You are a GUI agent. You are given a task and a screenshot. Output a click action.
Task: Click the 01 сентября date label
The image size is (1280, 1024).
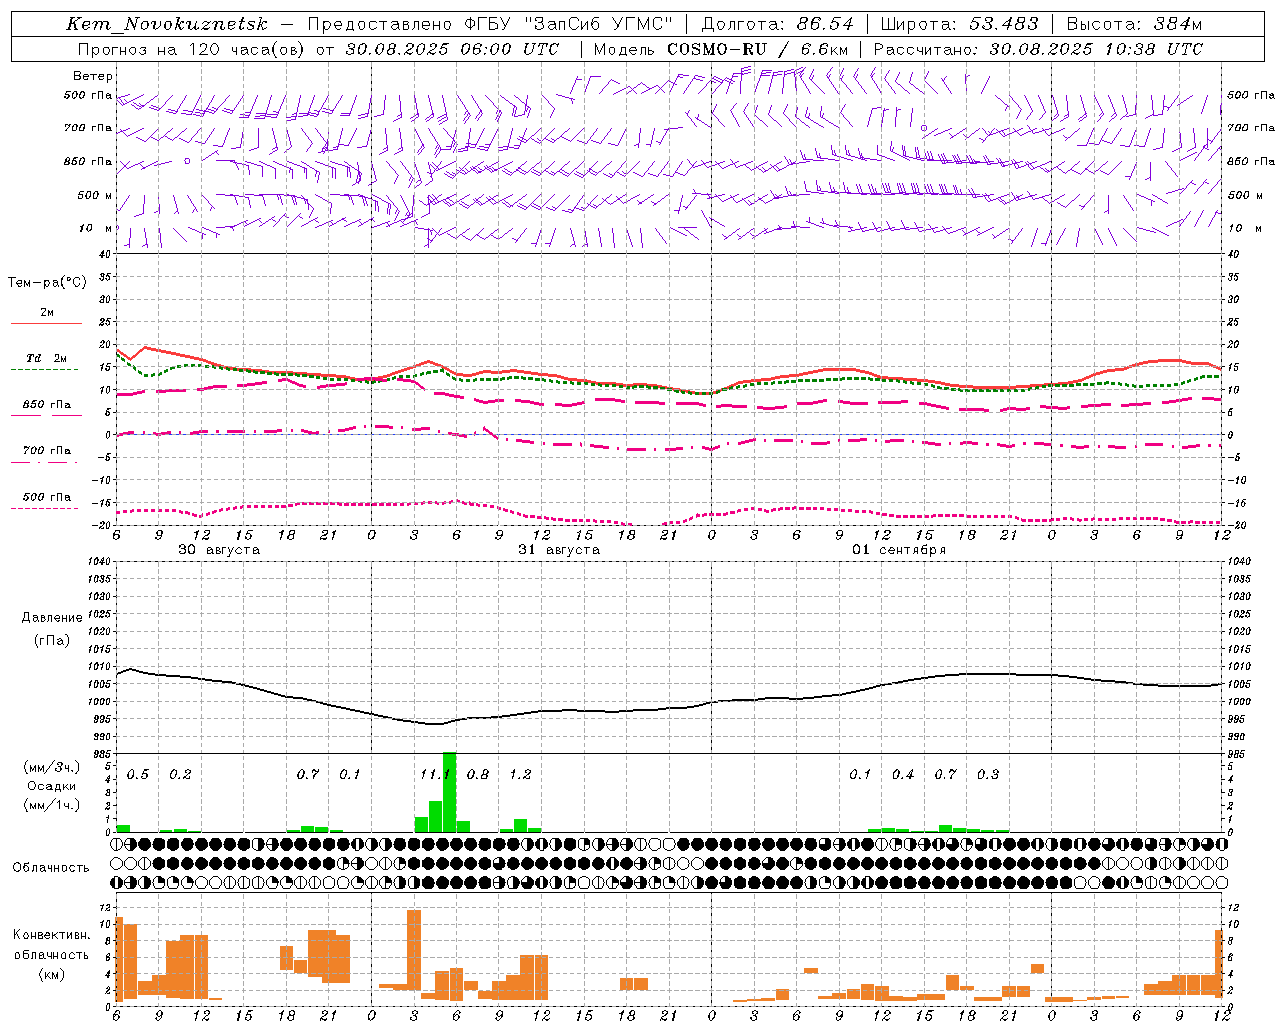(899, 550)
